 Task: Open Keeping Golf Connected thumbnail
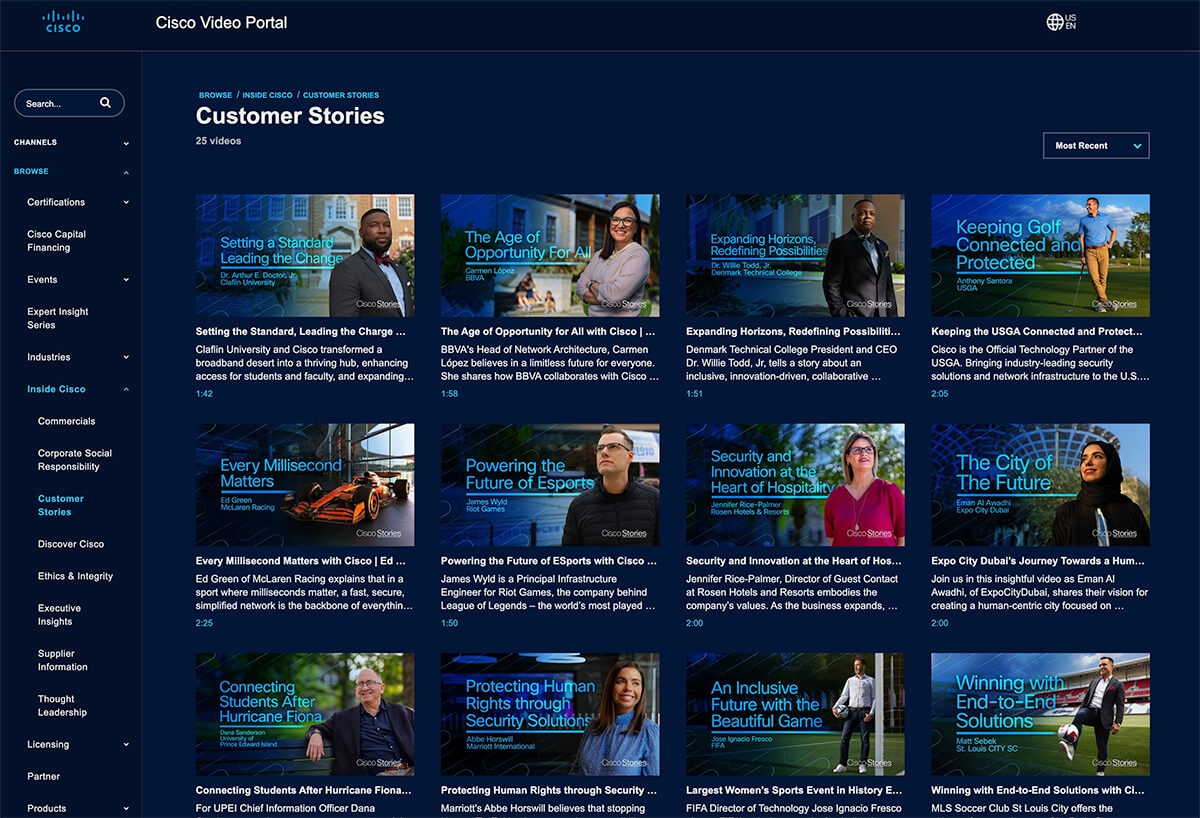(x=1040, y=255)
